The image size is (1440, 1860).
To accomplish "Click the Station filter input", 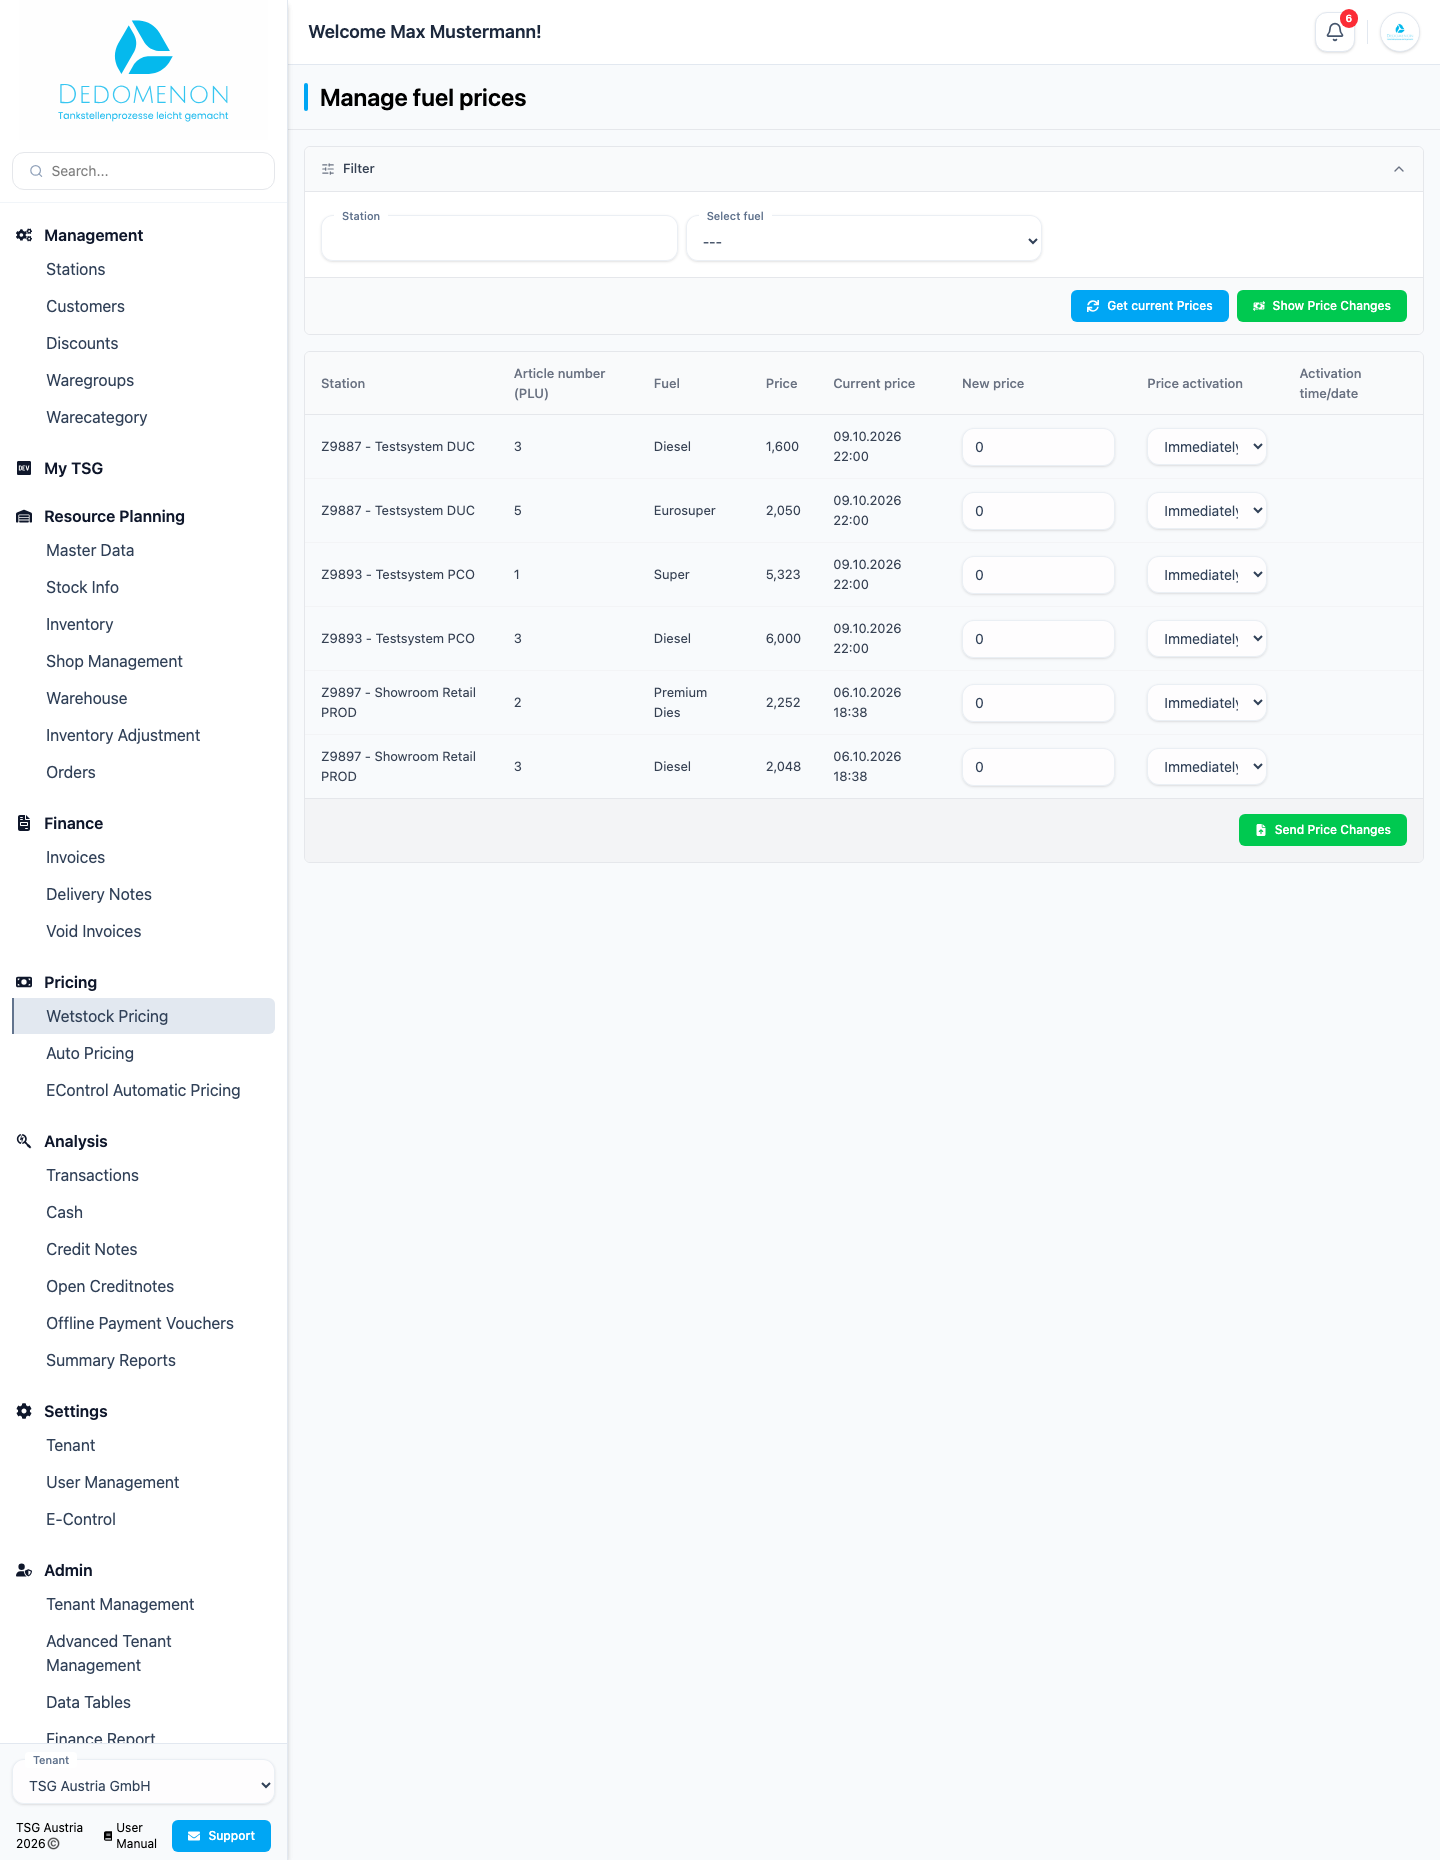I will 499,241.
